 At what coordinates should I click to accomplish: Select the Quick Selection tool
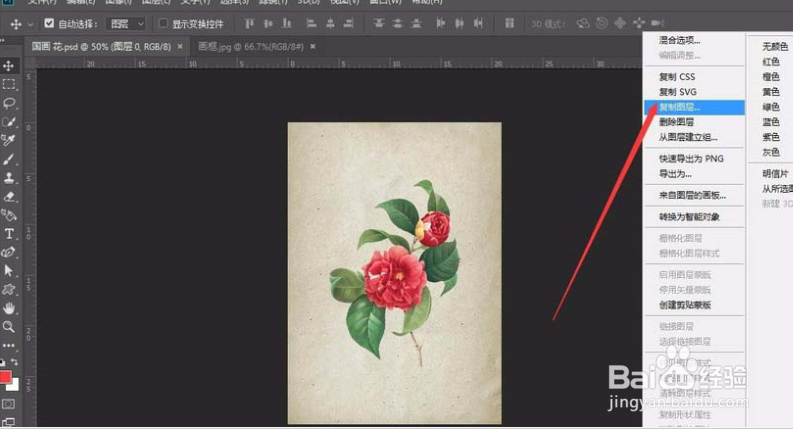pyautogui.click(x=9, y=122)
